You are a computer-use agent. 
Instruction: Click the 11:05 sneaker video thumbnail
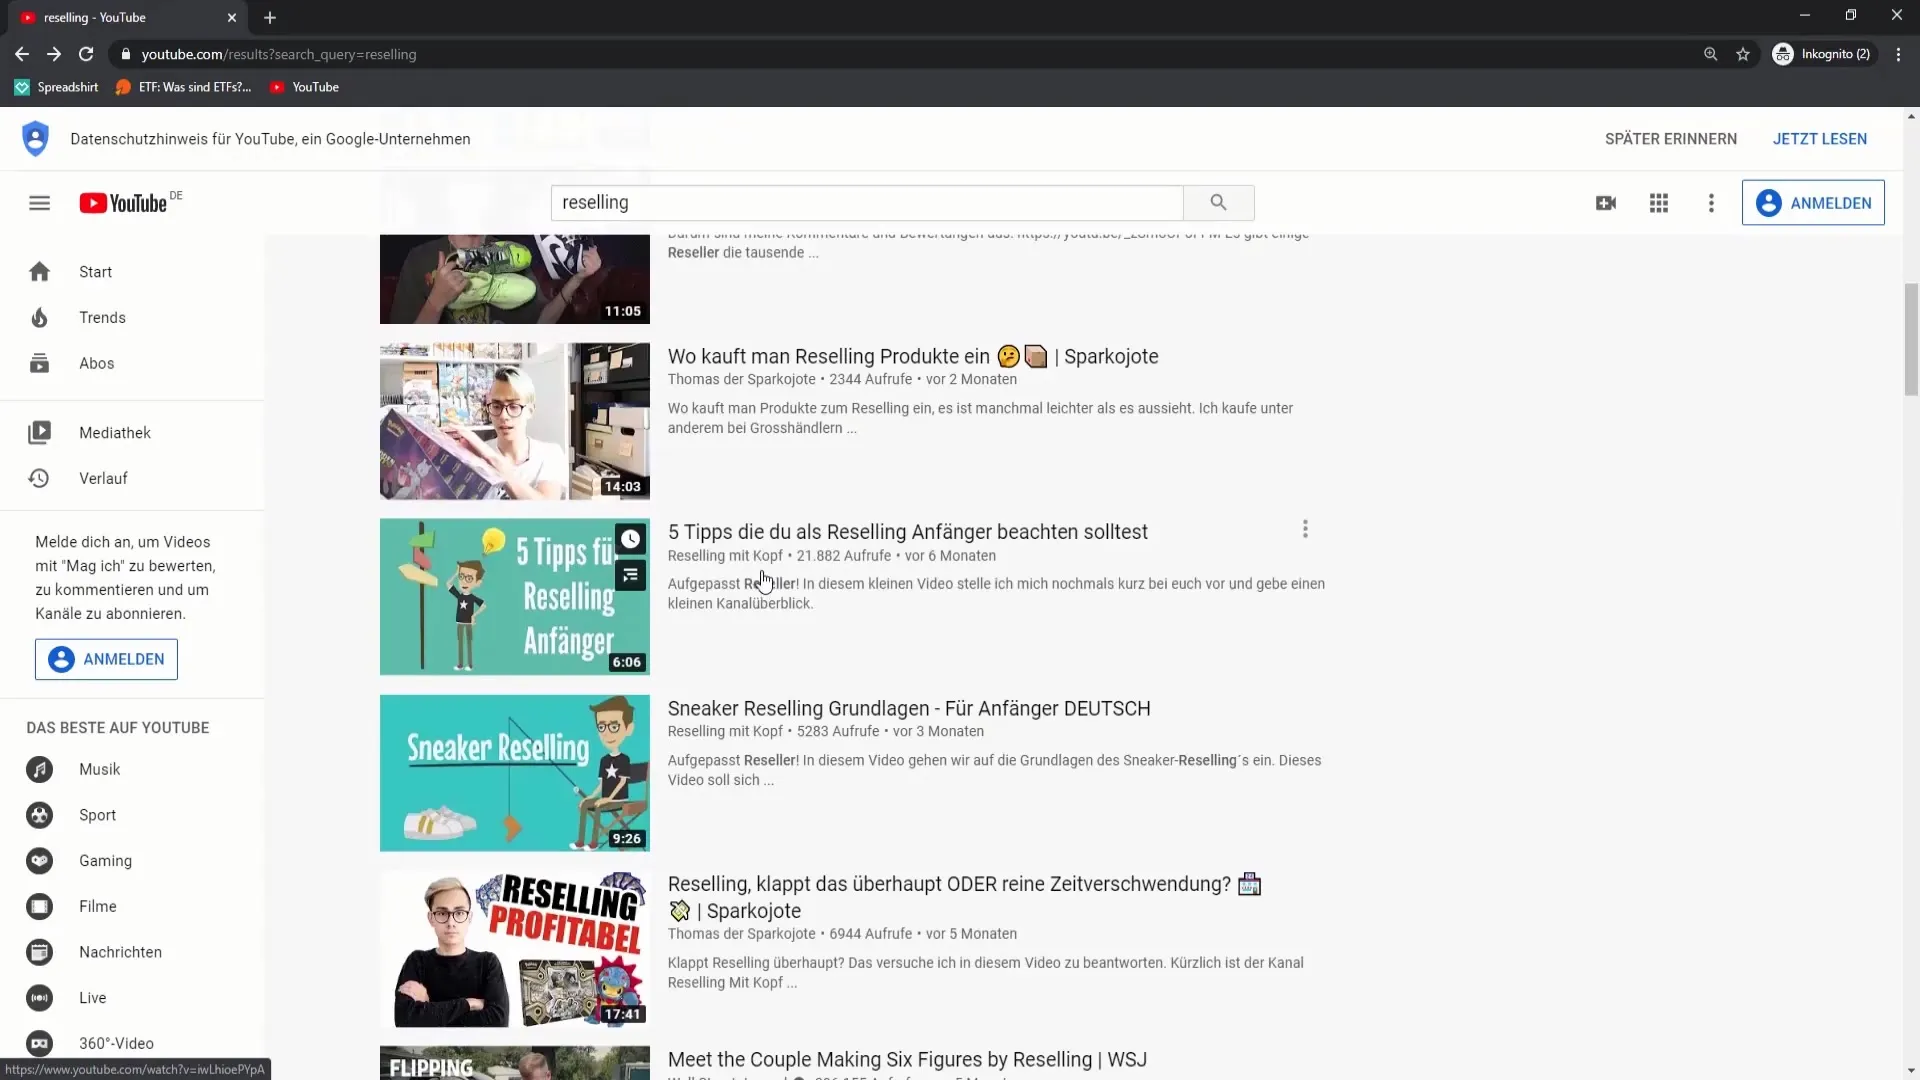click(x=515, y=279)
